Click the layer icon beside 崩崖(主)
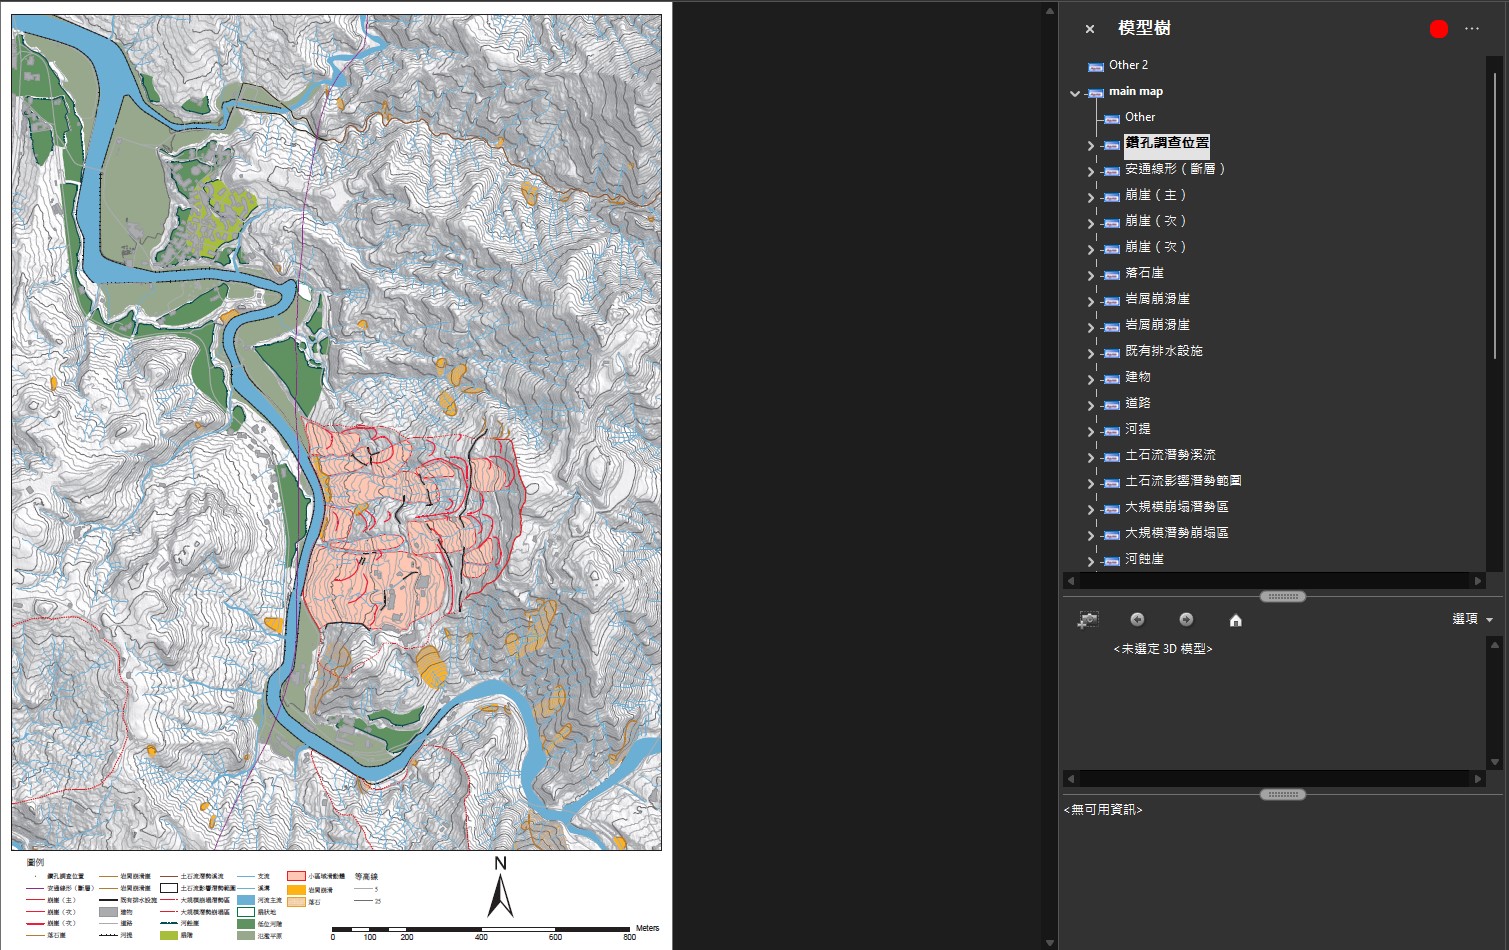 coord(1112,196)
